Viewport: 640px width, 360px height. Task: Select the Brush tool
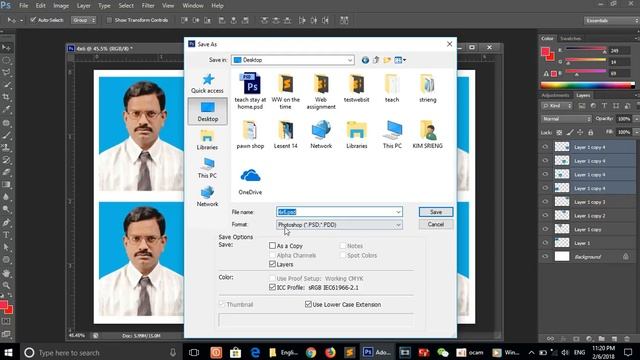click(6, 135)
